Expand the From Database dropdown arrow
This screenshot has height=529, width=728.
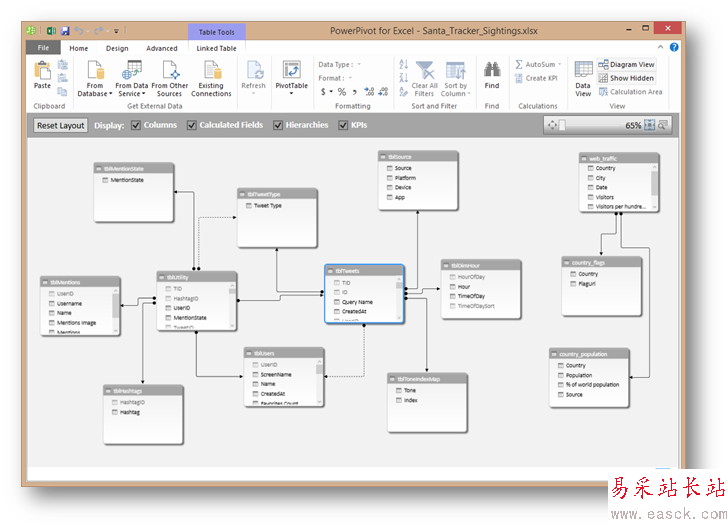[x=110, y=94]
